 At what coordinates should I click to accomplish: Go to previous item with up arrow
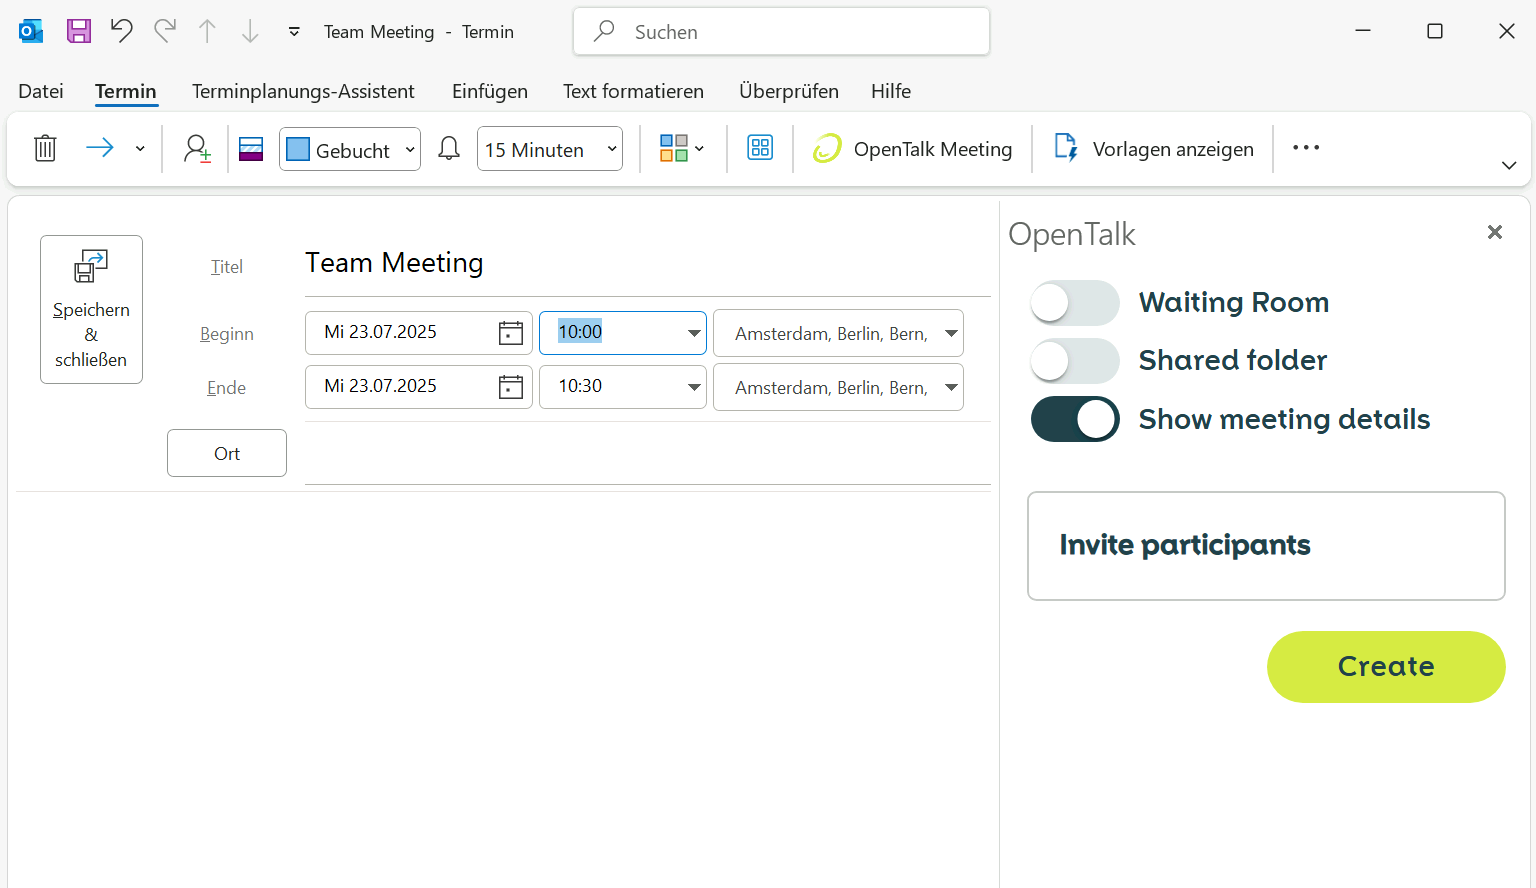(207, 31)
